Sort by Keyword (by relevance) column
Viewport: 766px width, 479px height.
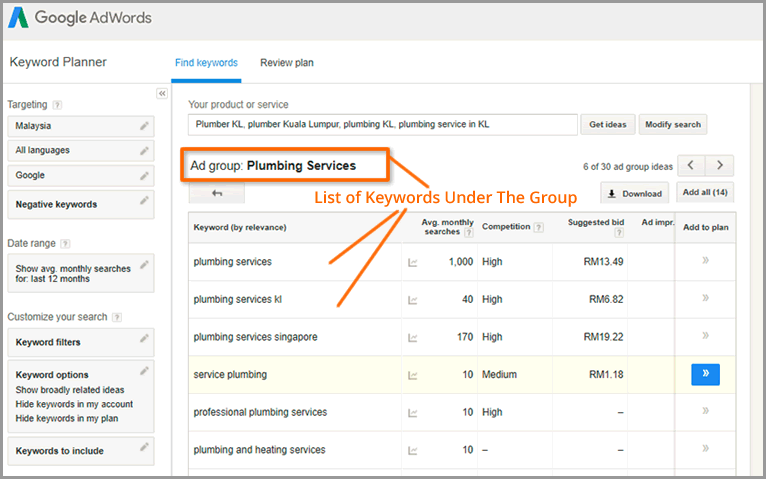pyautogui.click(x=240, y=228)
